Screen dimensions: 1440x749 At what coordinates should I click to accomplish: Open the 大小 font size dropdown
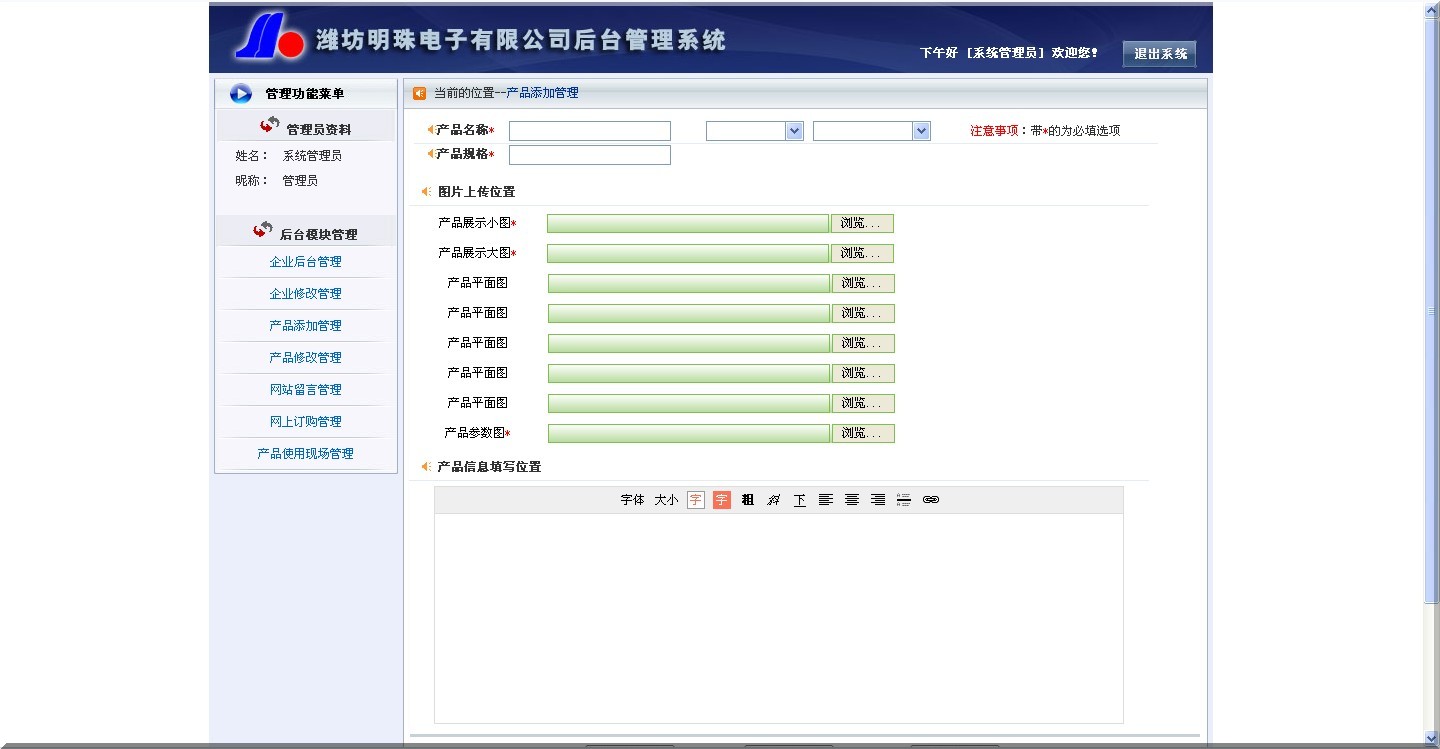[665, 500]
